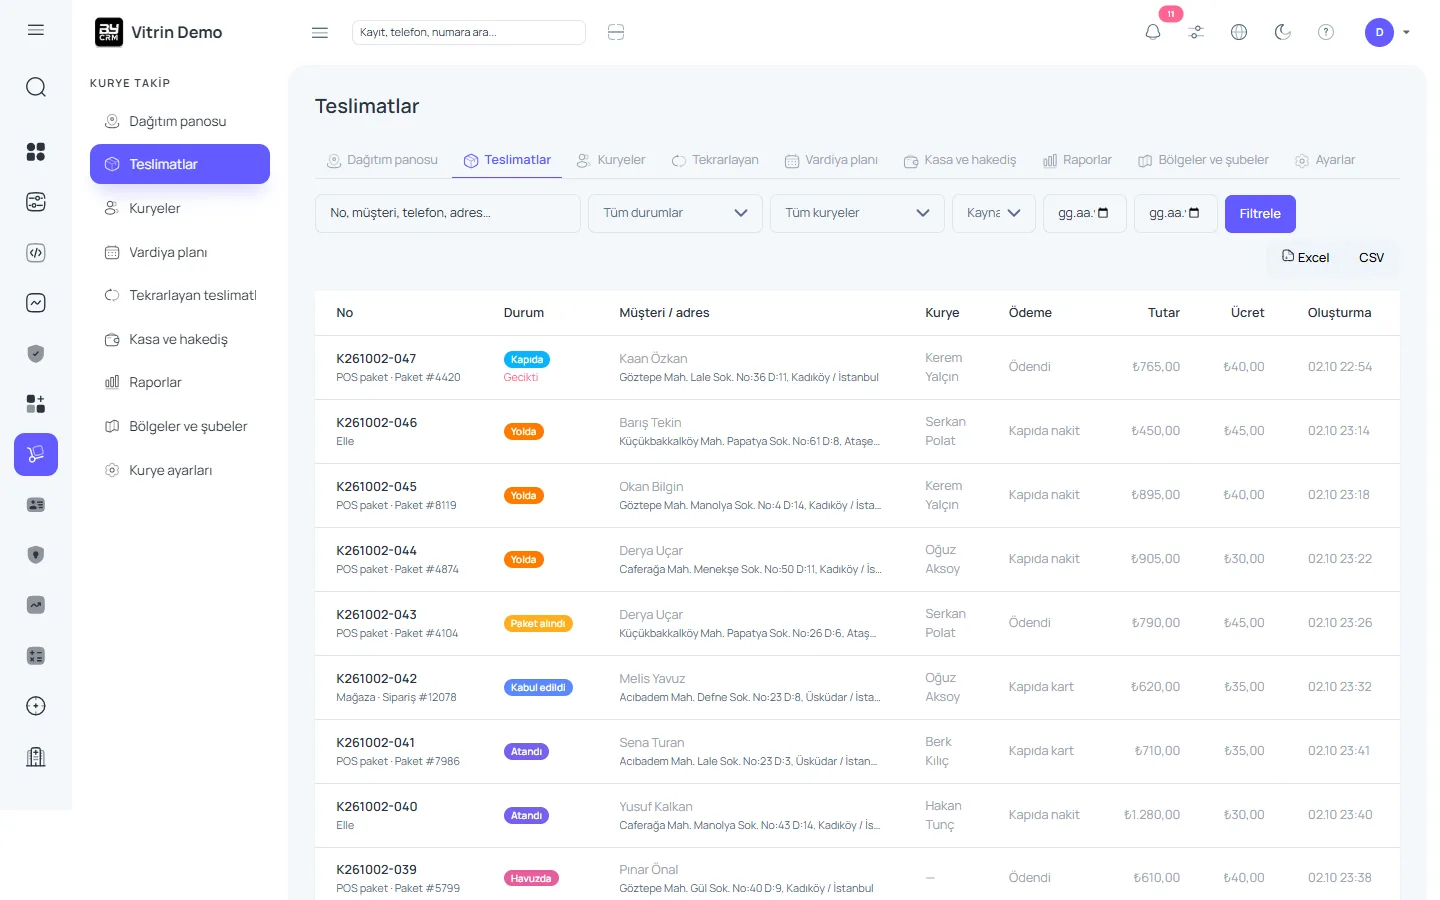Click the Havuzda status badge for K261002-039
The image size is (1440, 900).
531,879
